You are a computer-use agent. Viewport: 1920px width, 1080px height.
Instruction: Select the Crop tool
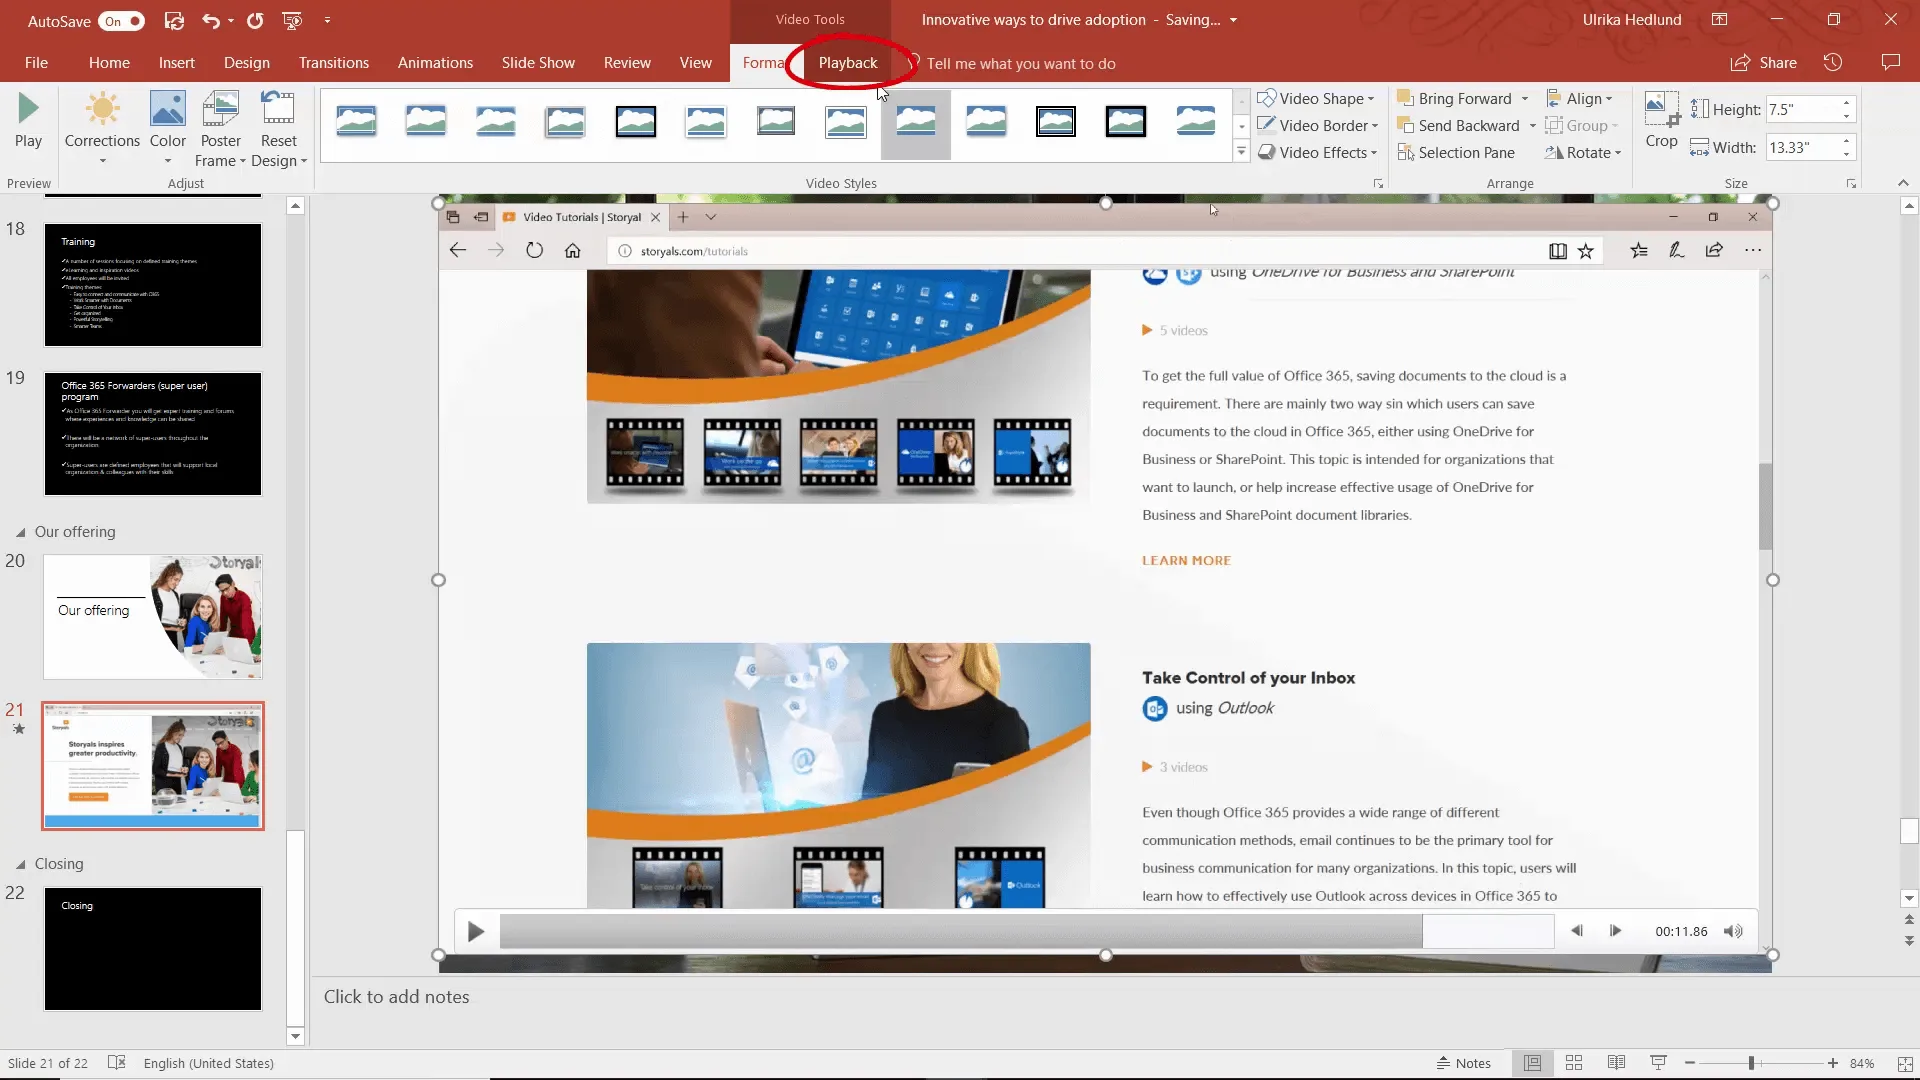[1661, 121]
